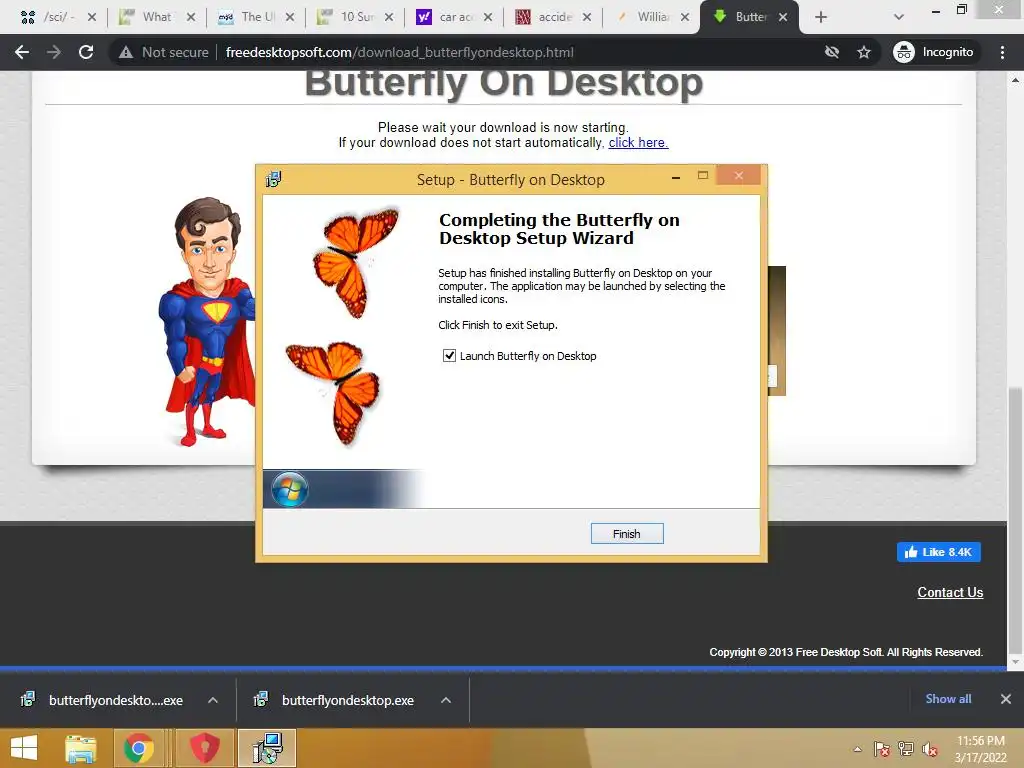Close the 'The Ul' tab

tap(290, 17)
